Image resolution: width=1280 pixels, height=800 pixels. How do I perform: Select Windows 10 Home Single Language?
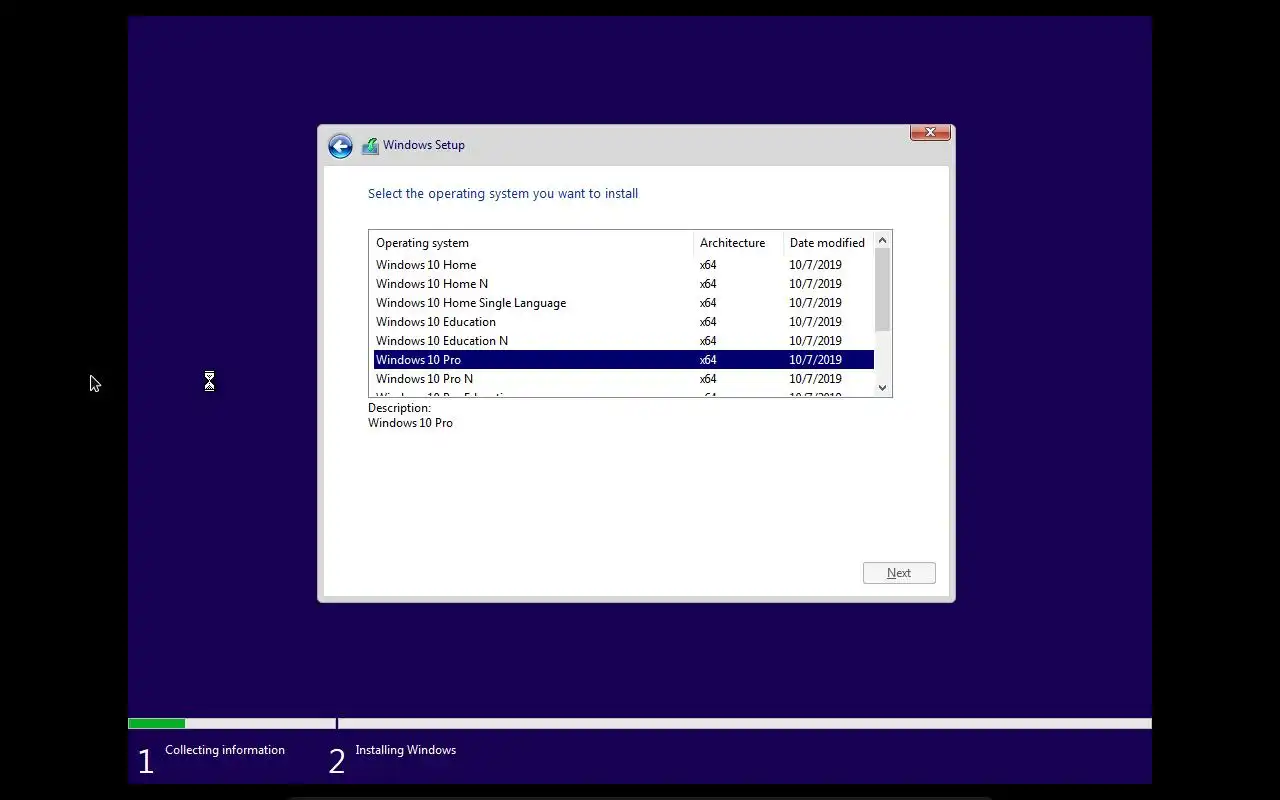[x=623, y=303]
